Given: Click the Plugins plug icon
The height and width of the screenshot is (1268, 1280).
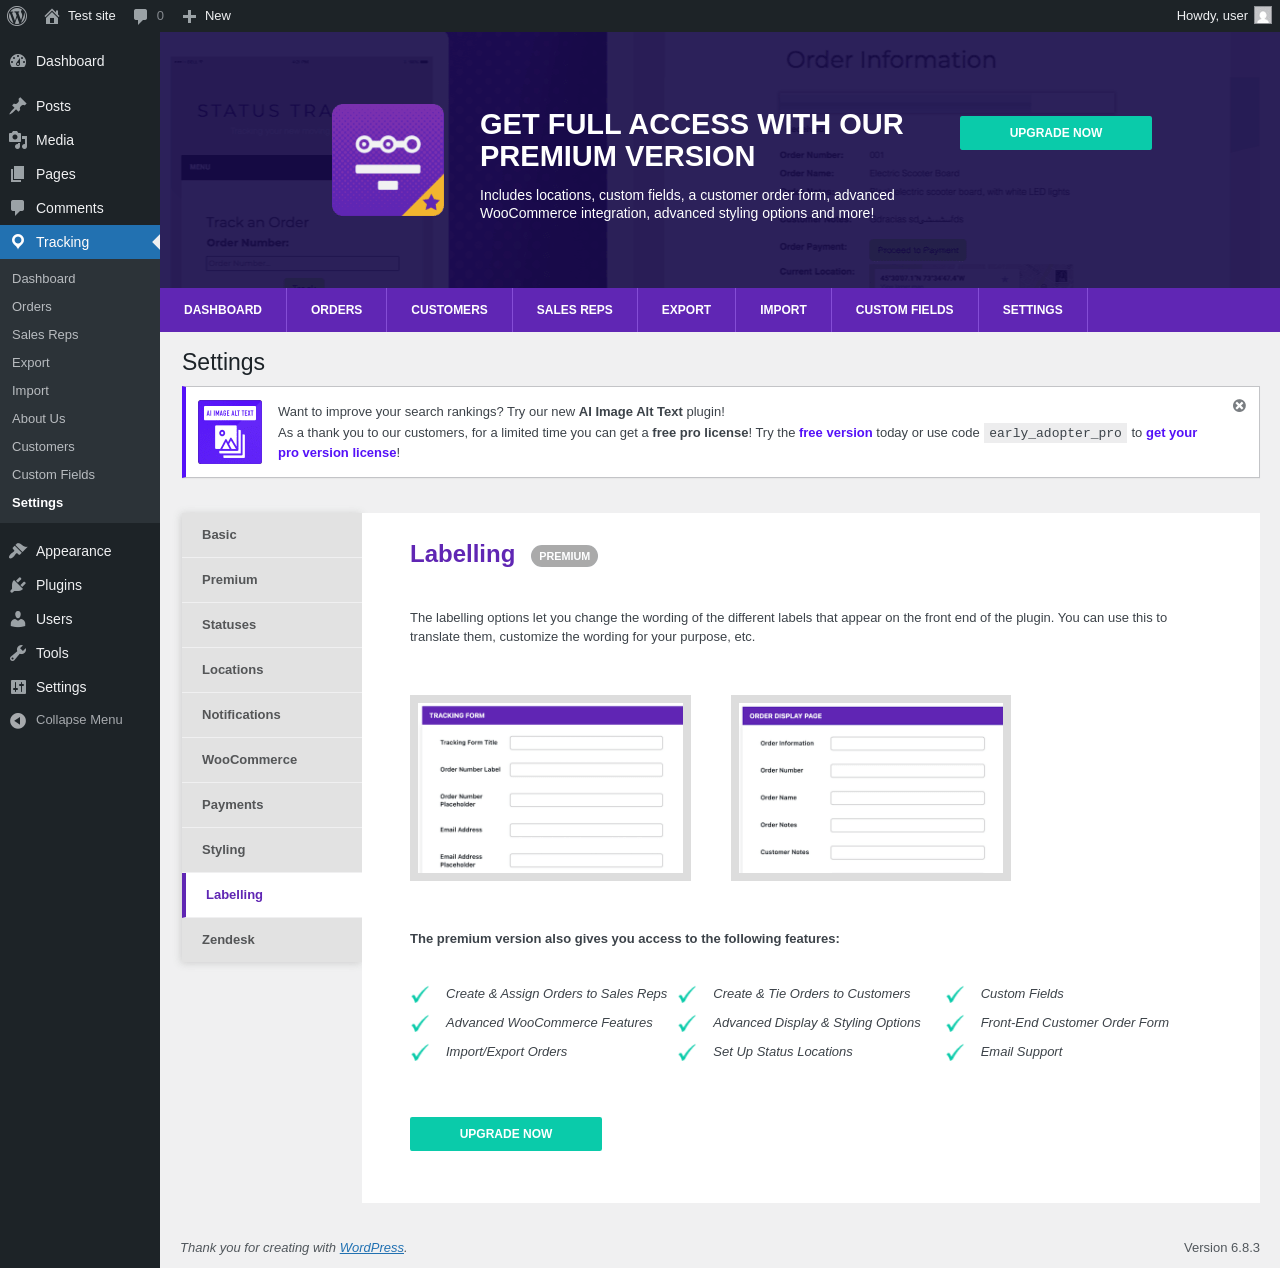Looking at the screenshot, I should click(18, 585).
